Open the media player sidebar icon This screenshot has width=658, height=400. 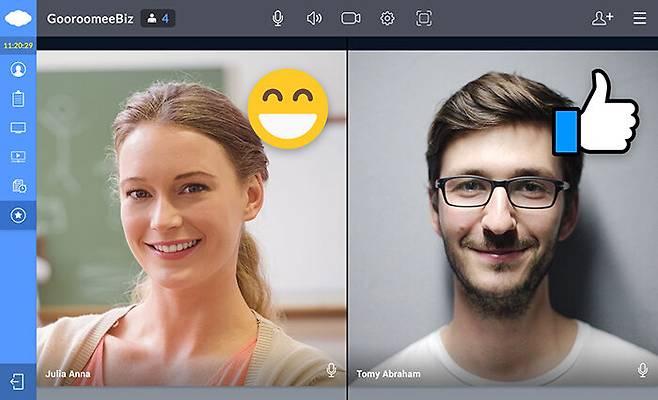point(18,157)
